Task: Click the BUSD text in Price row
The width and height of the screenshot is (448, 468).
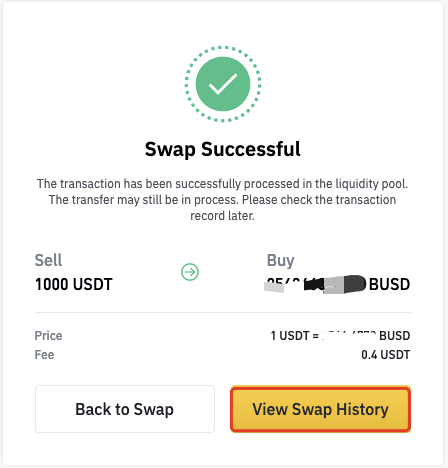Action: (395, 336)
